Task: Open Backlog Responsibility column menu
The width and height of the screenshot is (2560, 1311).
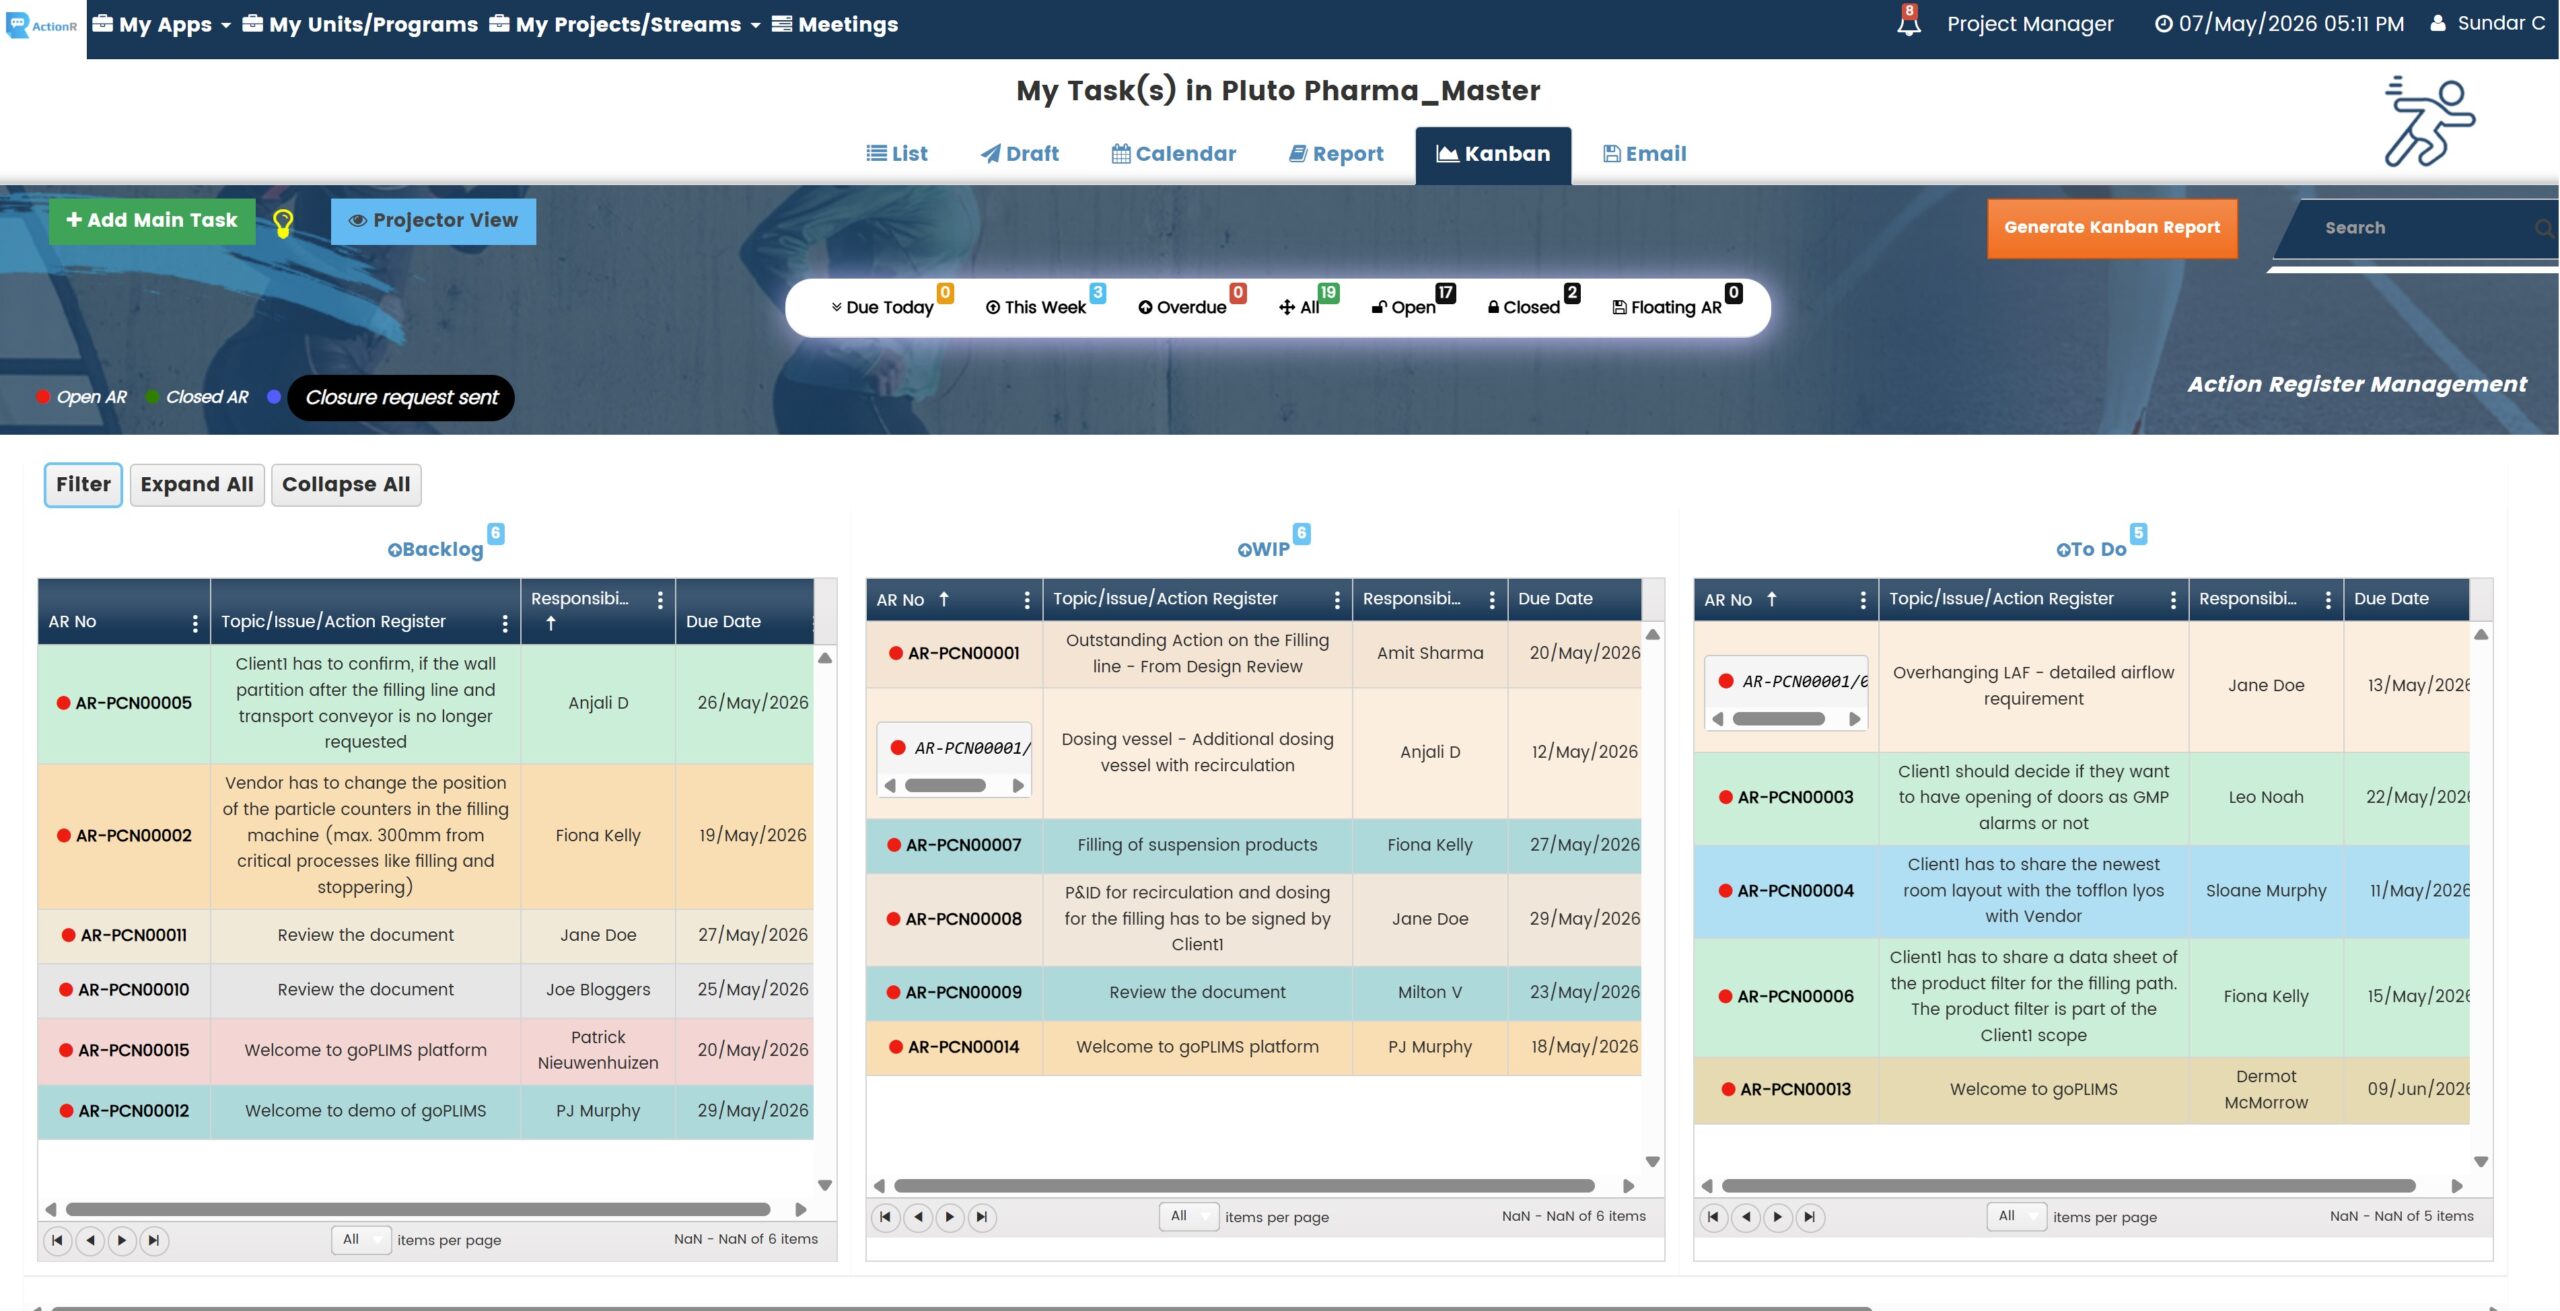Action: pyautogui.click(x=660, y=600)
